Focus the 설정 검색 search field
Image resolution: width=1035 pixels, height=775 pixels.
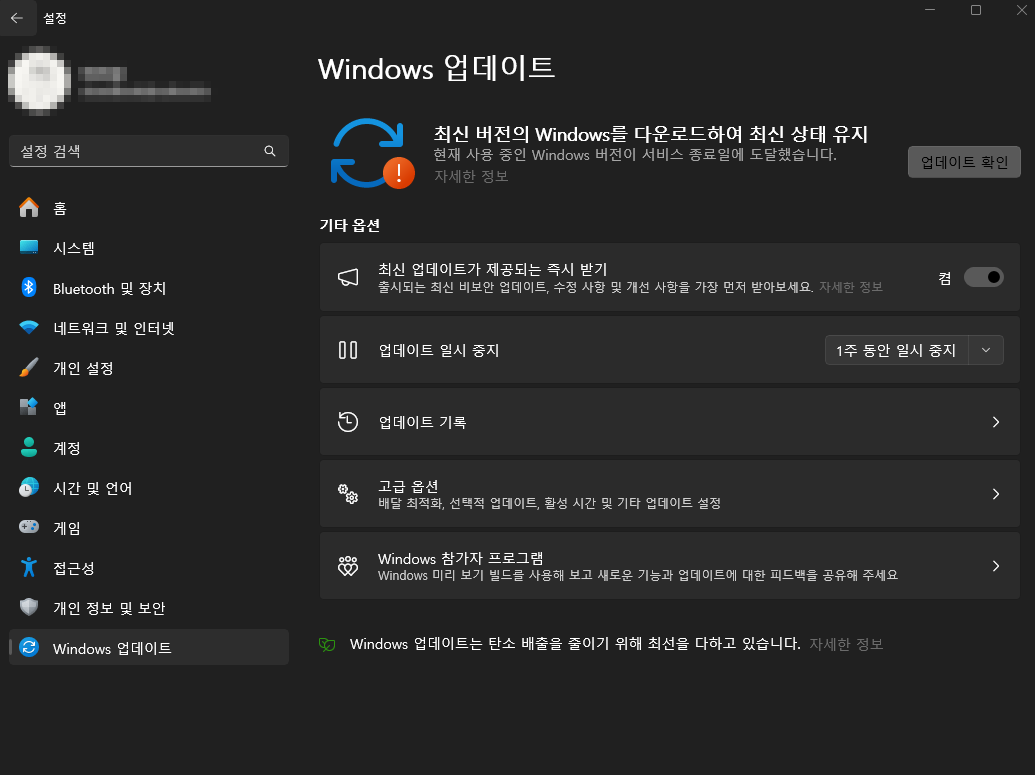149,151
